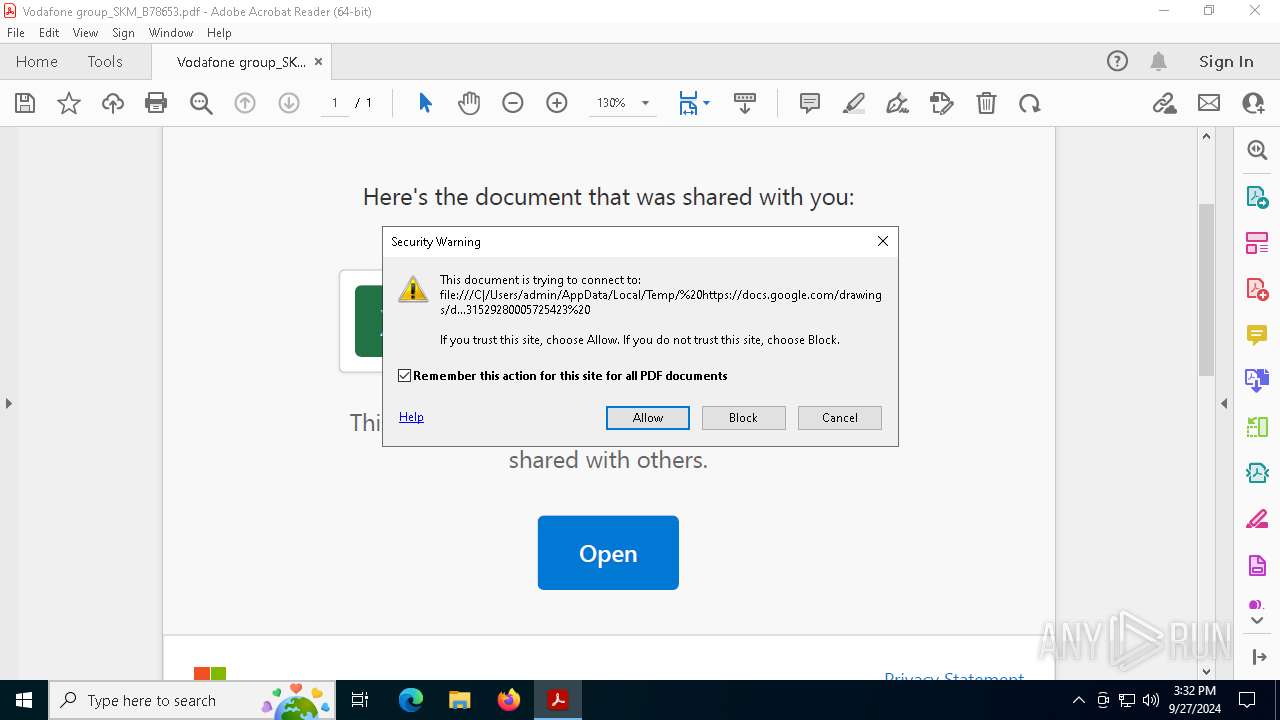This screenshot has width=1280, height=720.
Task: Click Sign In in the top right
Action: click(x=1226, y=61)
